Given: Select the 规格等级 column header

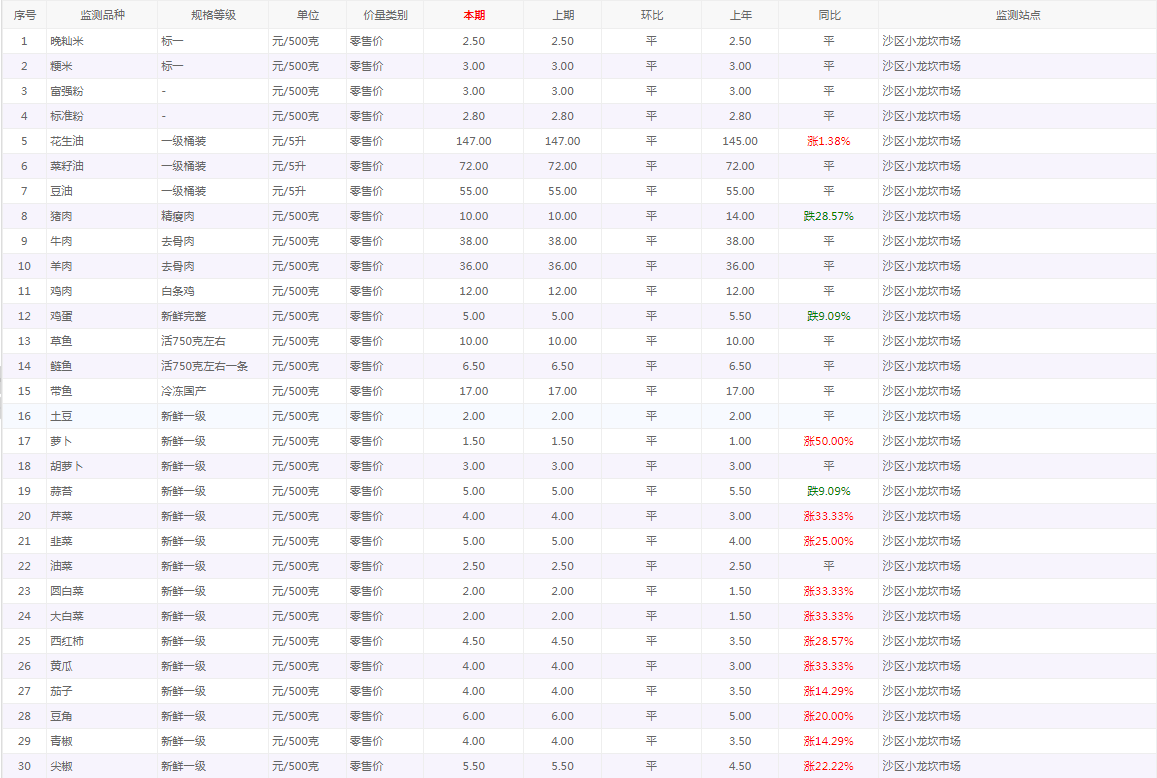Looking at the screenshot, I should [x=213, y=15].
